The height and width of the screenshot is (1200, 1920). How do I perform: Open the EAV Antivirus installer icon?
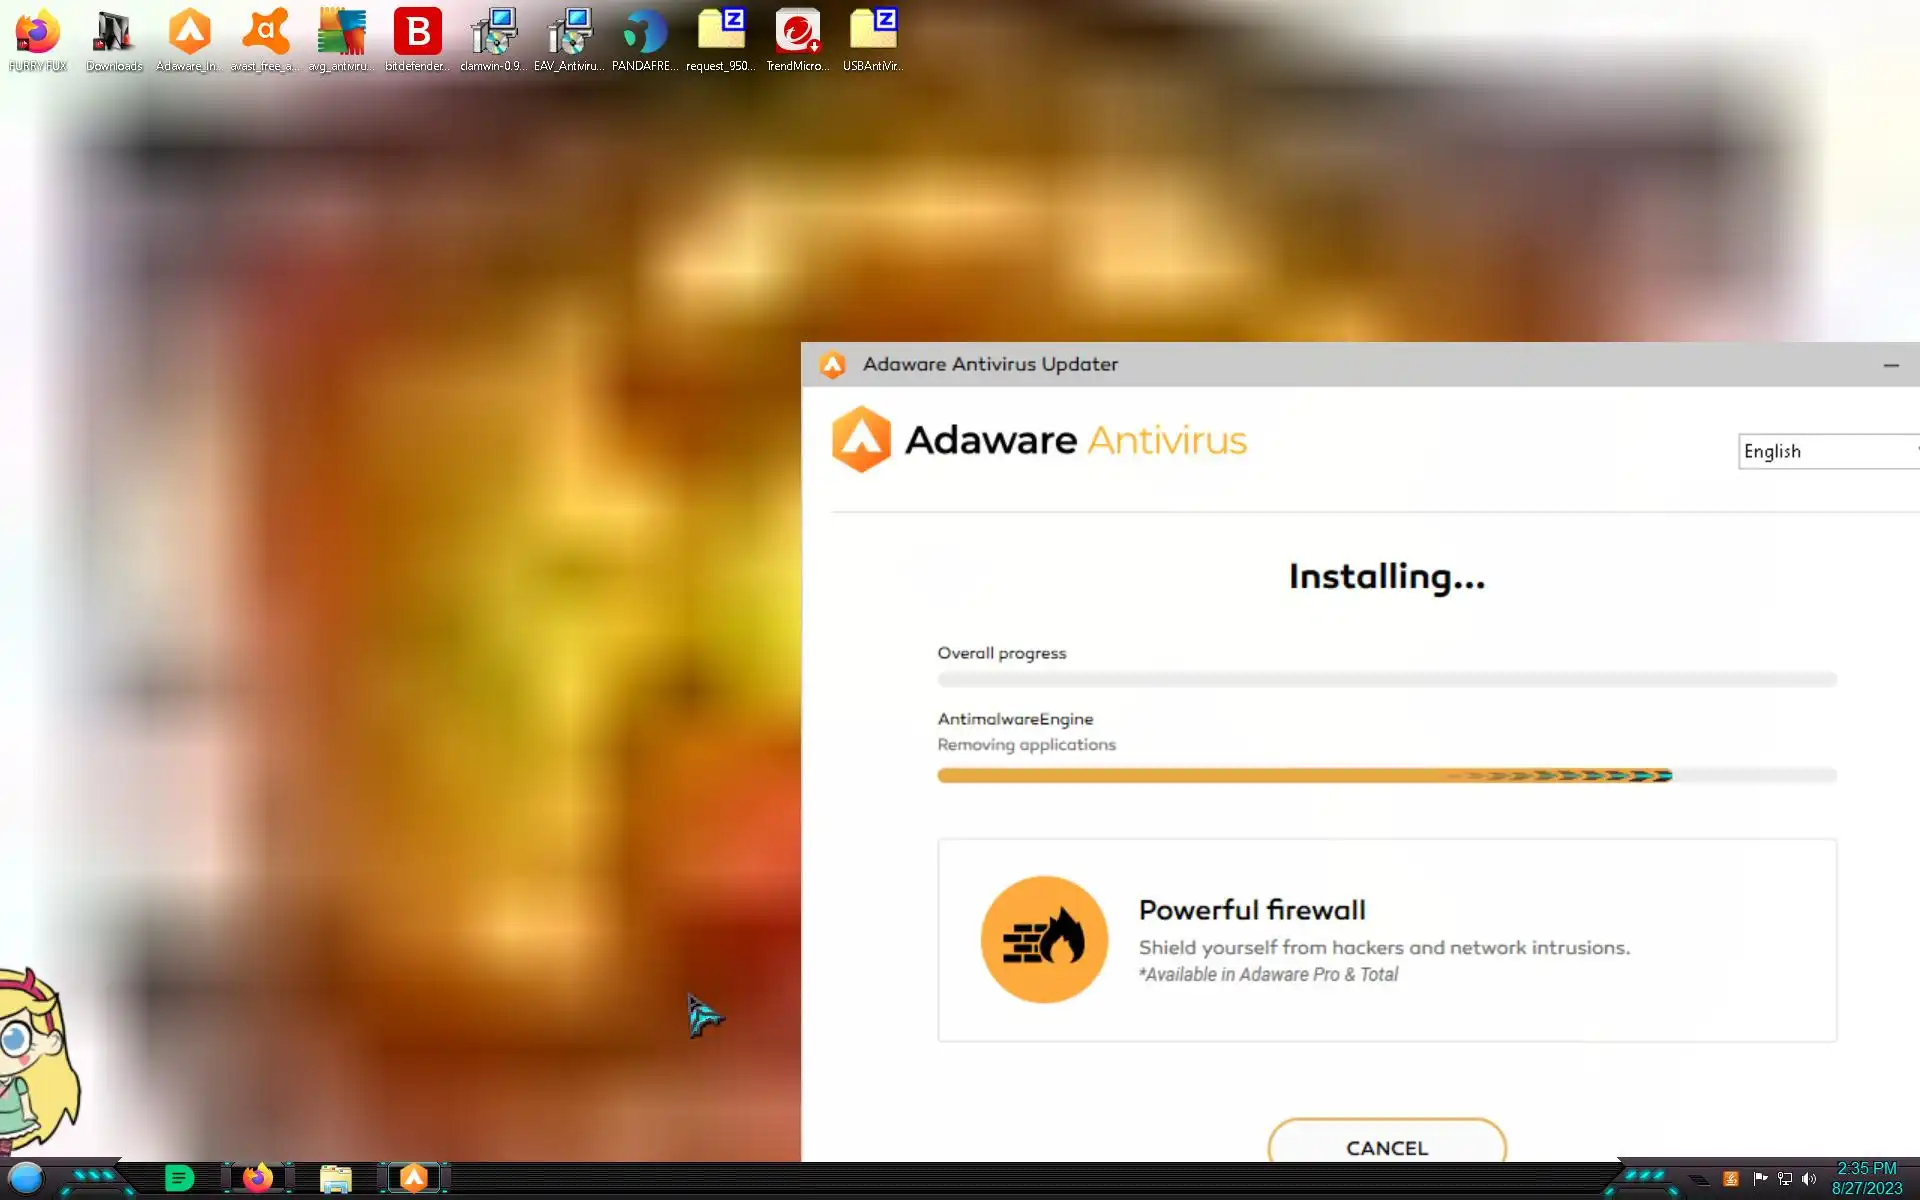pyautogui.click(x=569, y=34)
